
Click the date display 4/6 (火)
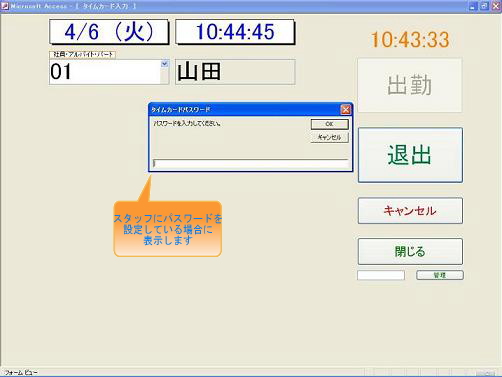tap(109, 32)
